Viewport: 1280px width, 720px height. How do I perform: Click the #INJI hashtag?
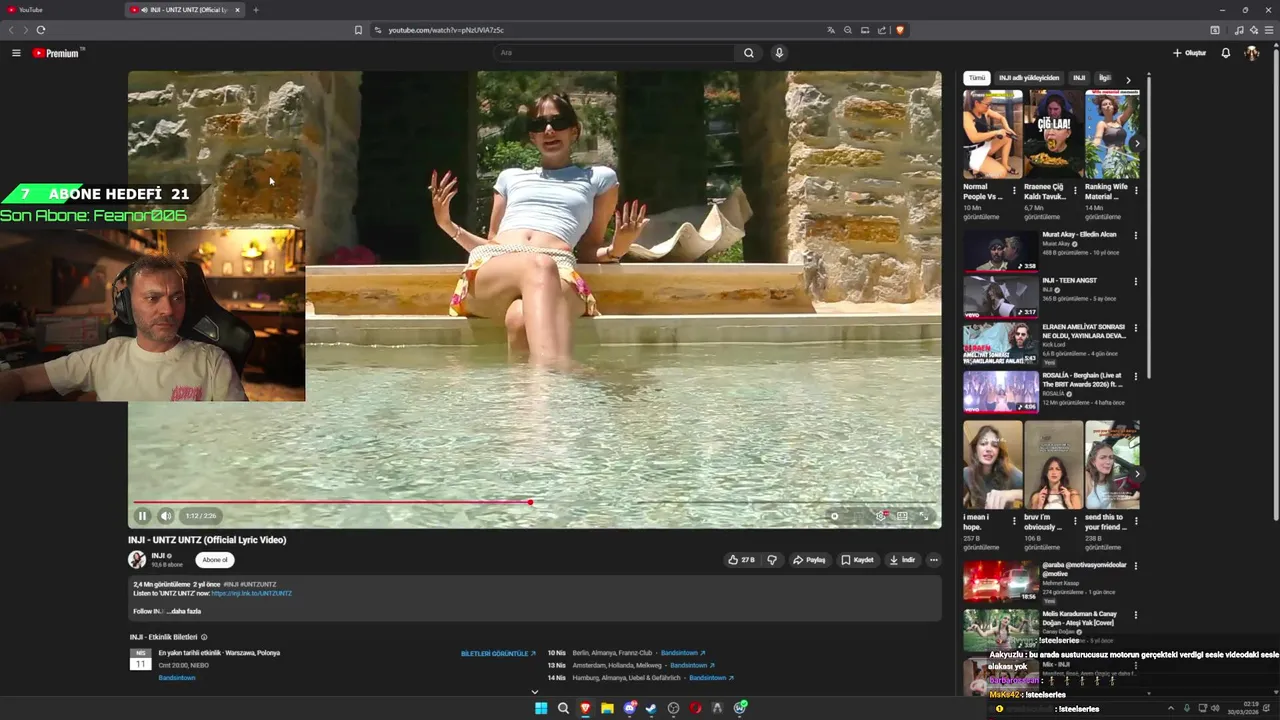pos(230,584)
